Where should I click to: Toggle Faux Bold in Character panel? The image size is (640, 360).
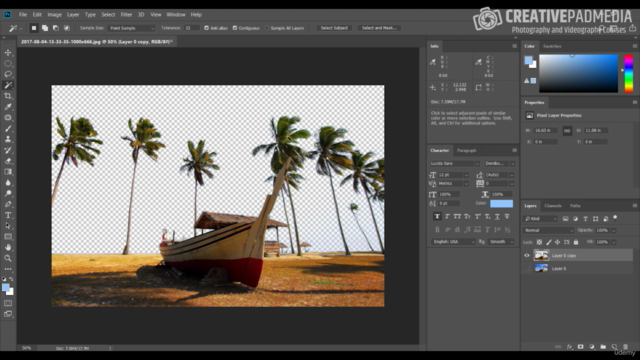point(437,216)
